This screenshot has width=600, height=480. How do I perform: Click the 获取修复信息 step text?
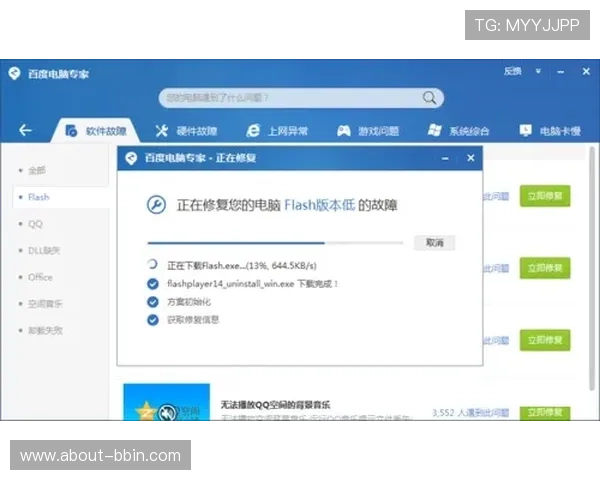click(193, 320)
